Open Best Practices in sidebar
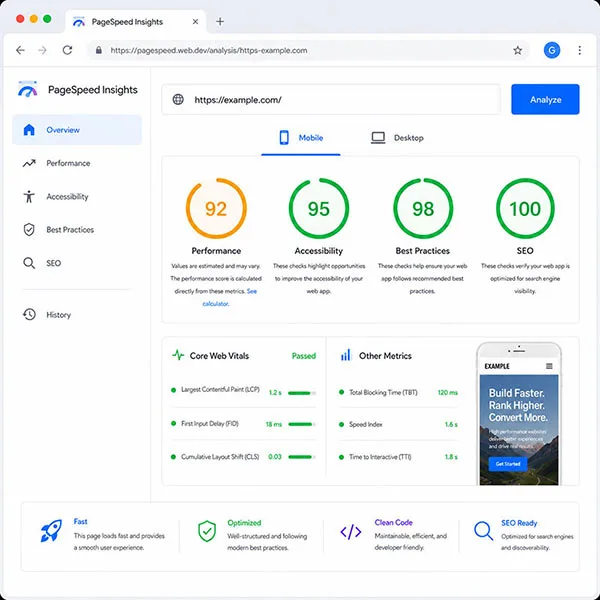The width and height of the screenshot is (600, 600). pyautogui.click(x=77, y=230)
